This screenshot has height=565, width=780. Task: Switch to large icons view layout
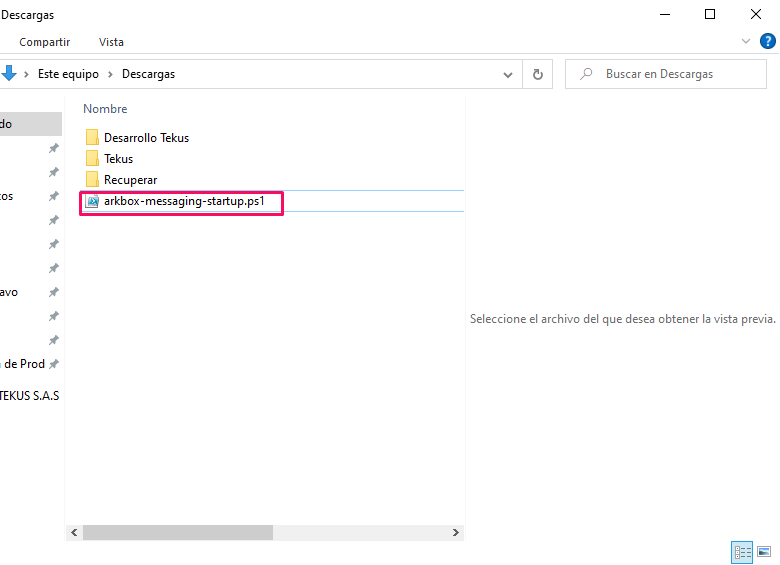(764, 551)
